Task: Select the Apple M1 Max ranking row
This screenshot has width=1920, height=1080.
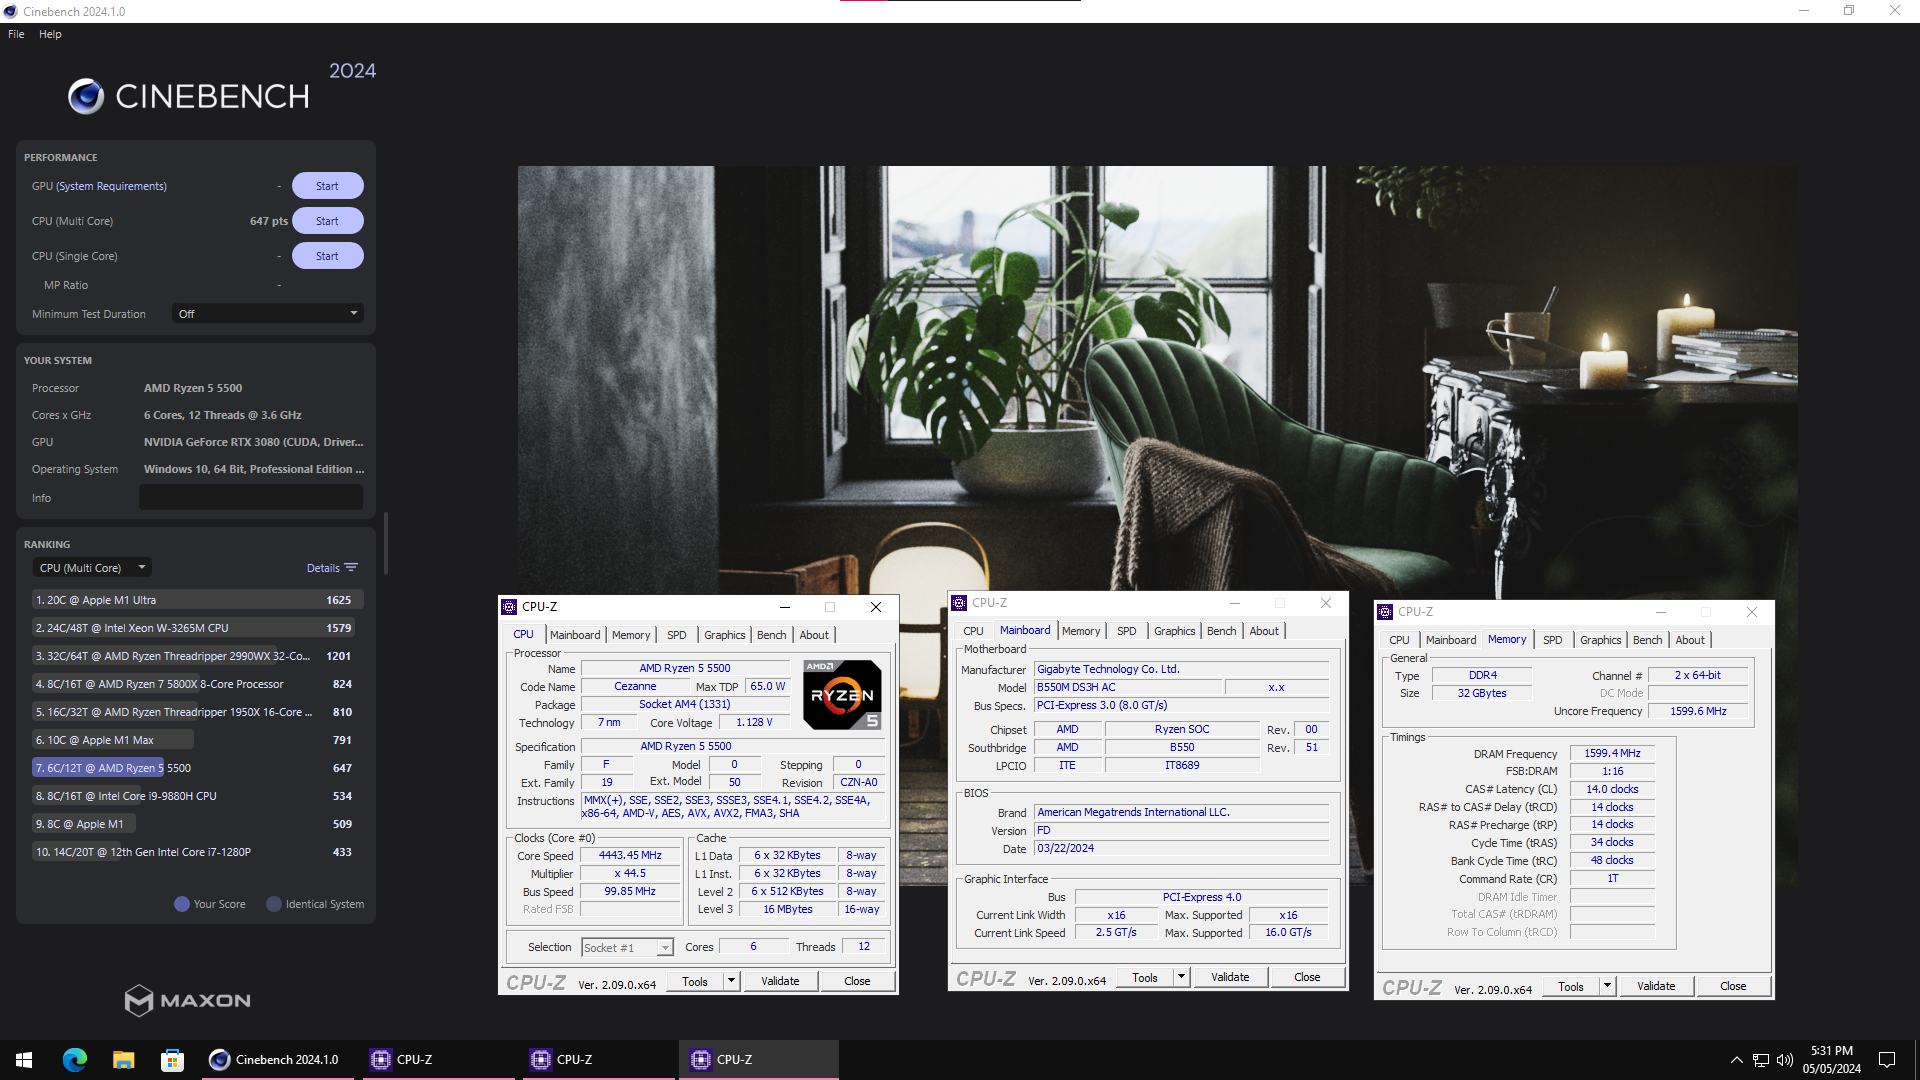Action: pyautogui.click(x=196, y=740)
